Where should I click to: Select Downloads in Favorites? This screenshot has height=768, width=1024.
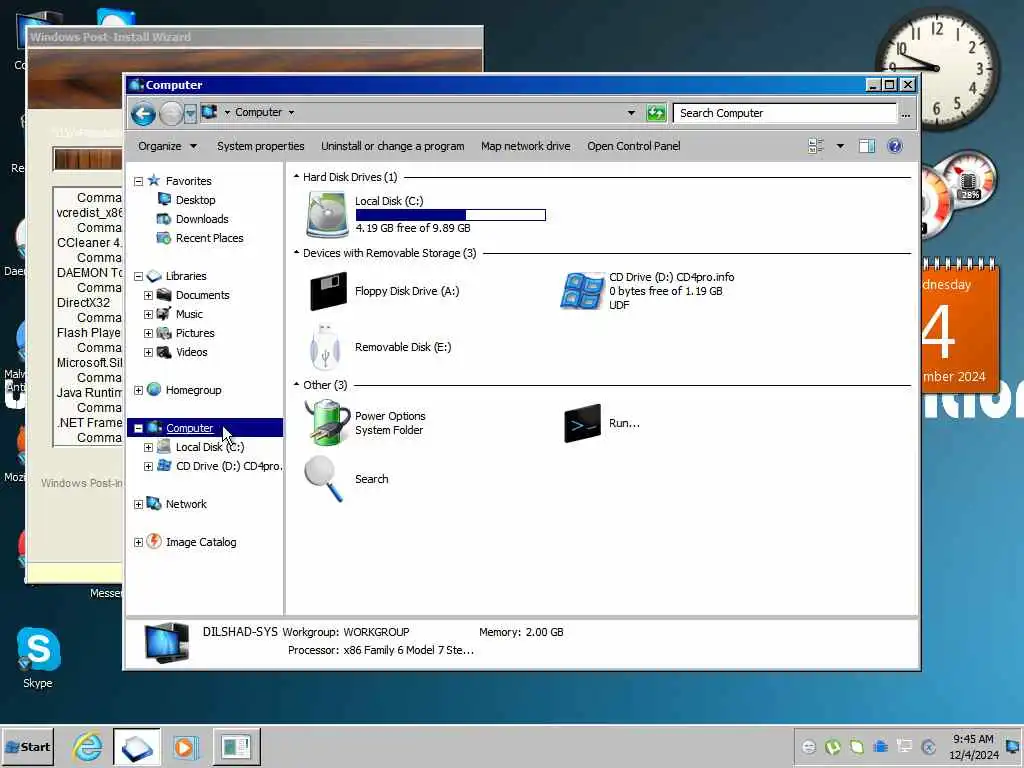[202, 219]
